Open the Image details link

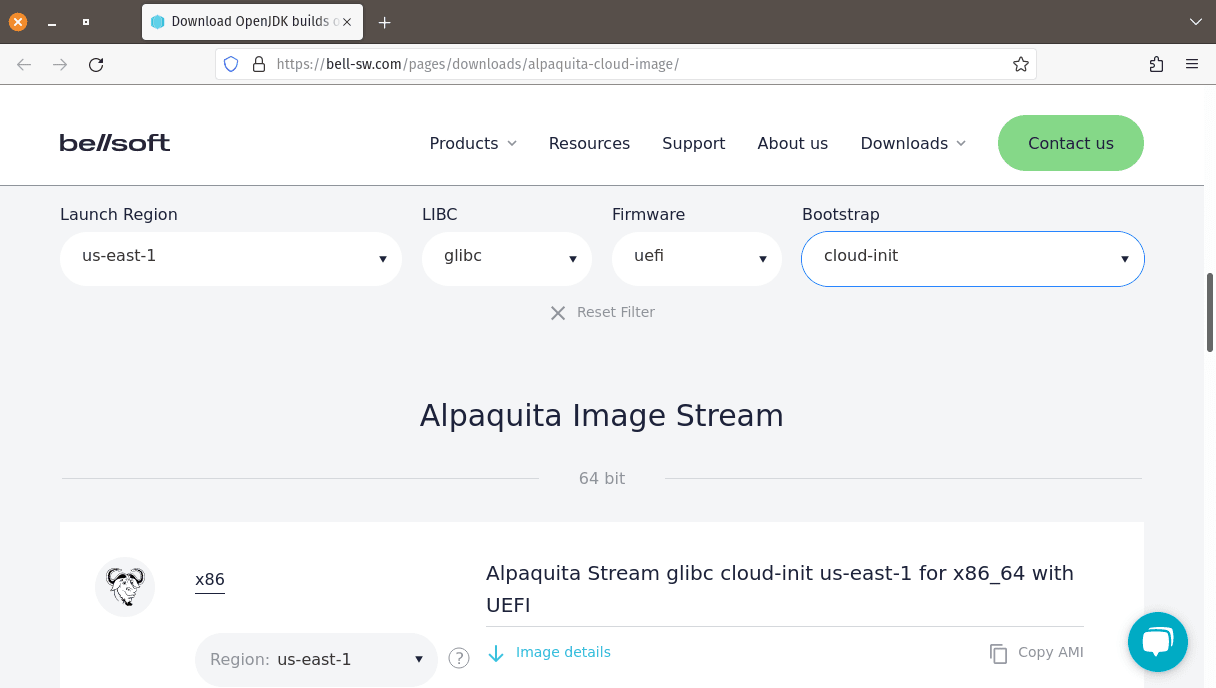563,652
